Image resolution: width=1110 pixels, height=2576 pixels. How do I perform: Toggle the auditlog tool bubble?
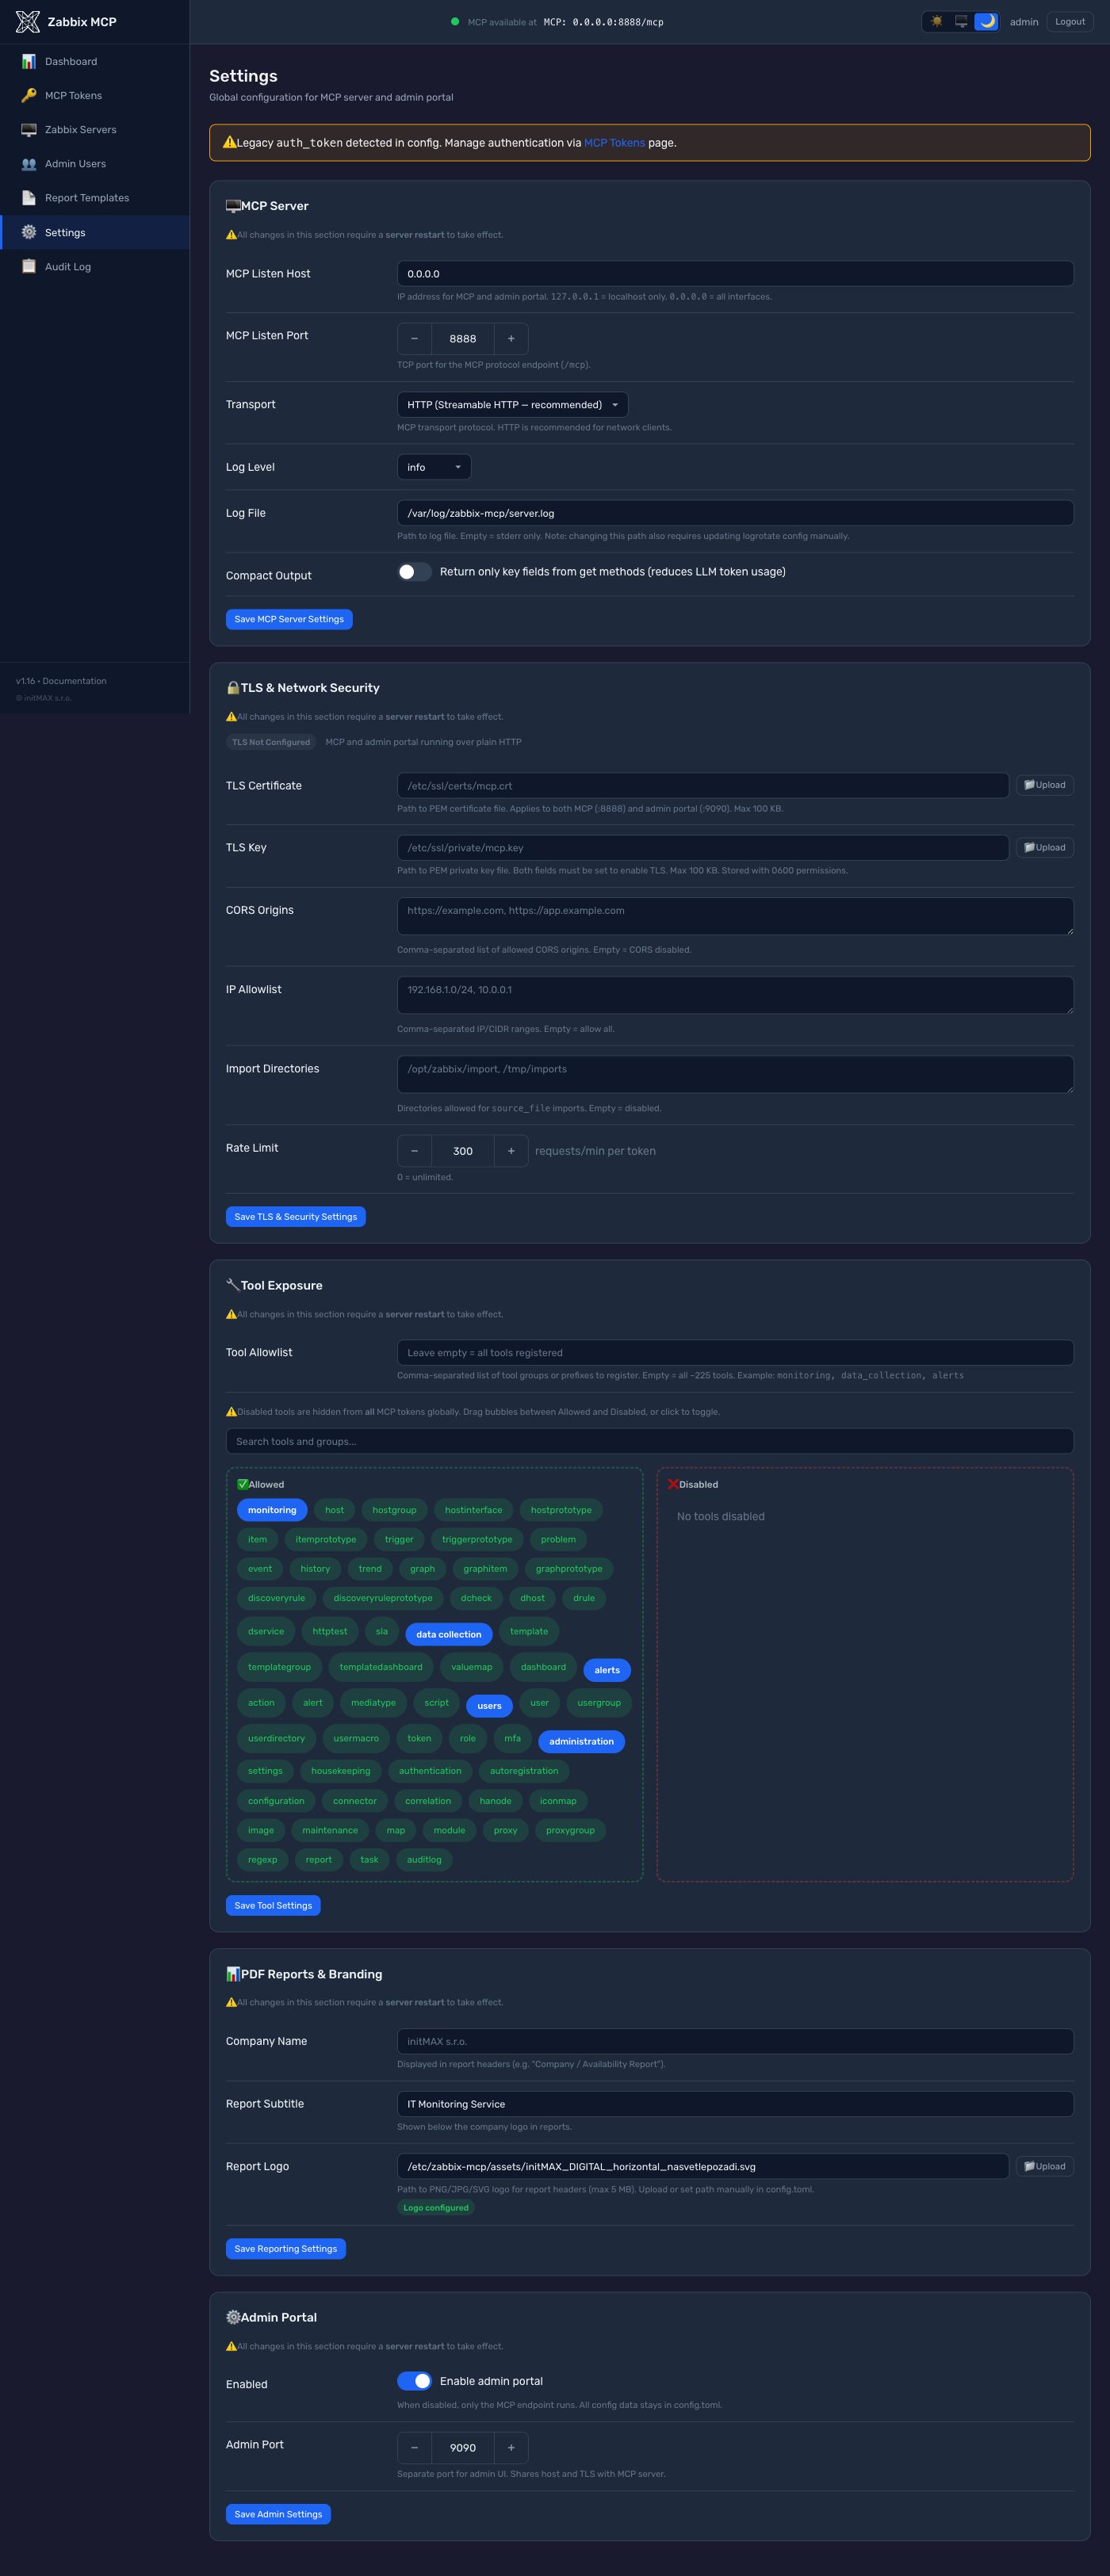tap(424, 1860)
